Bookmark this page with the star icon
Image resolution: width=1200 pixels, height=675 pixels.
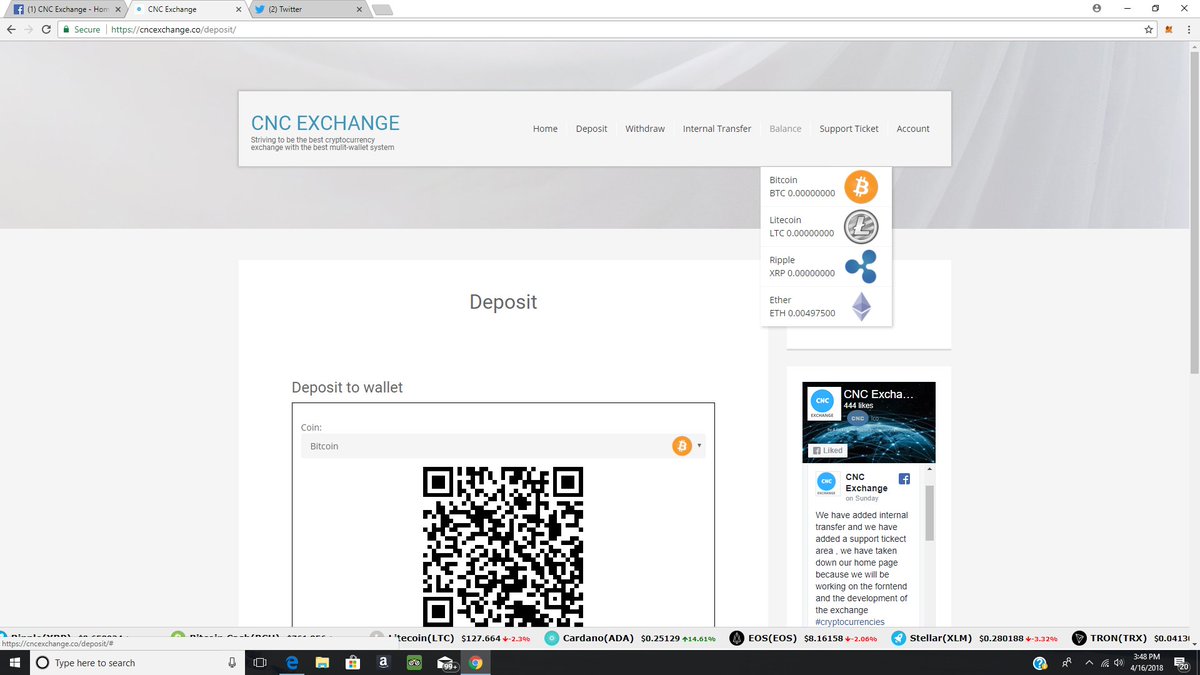click(1149, 30)
